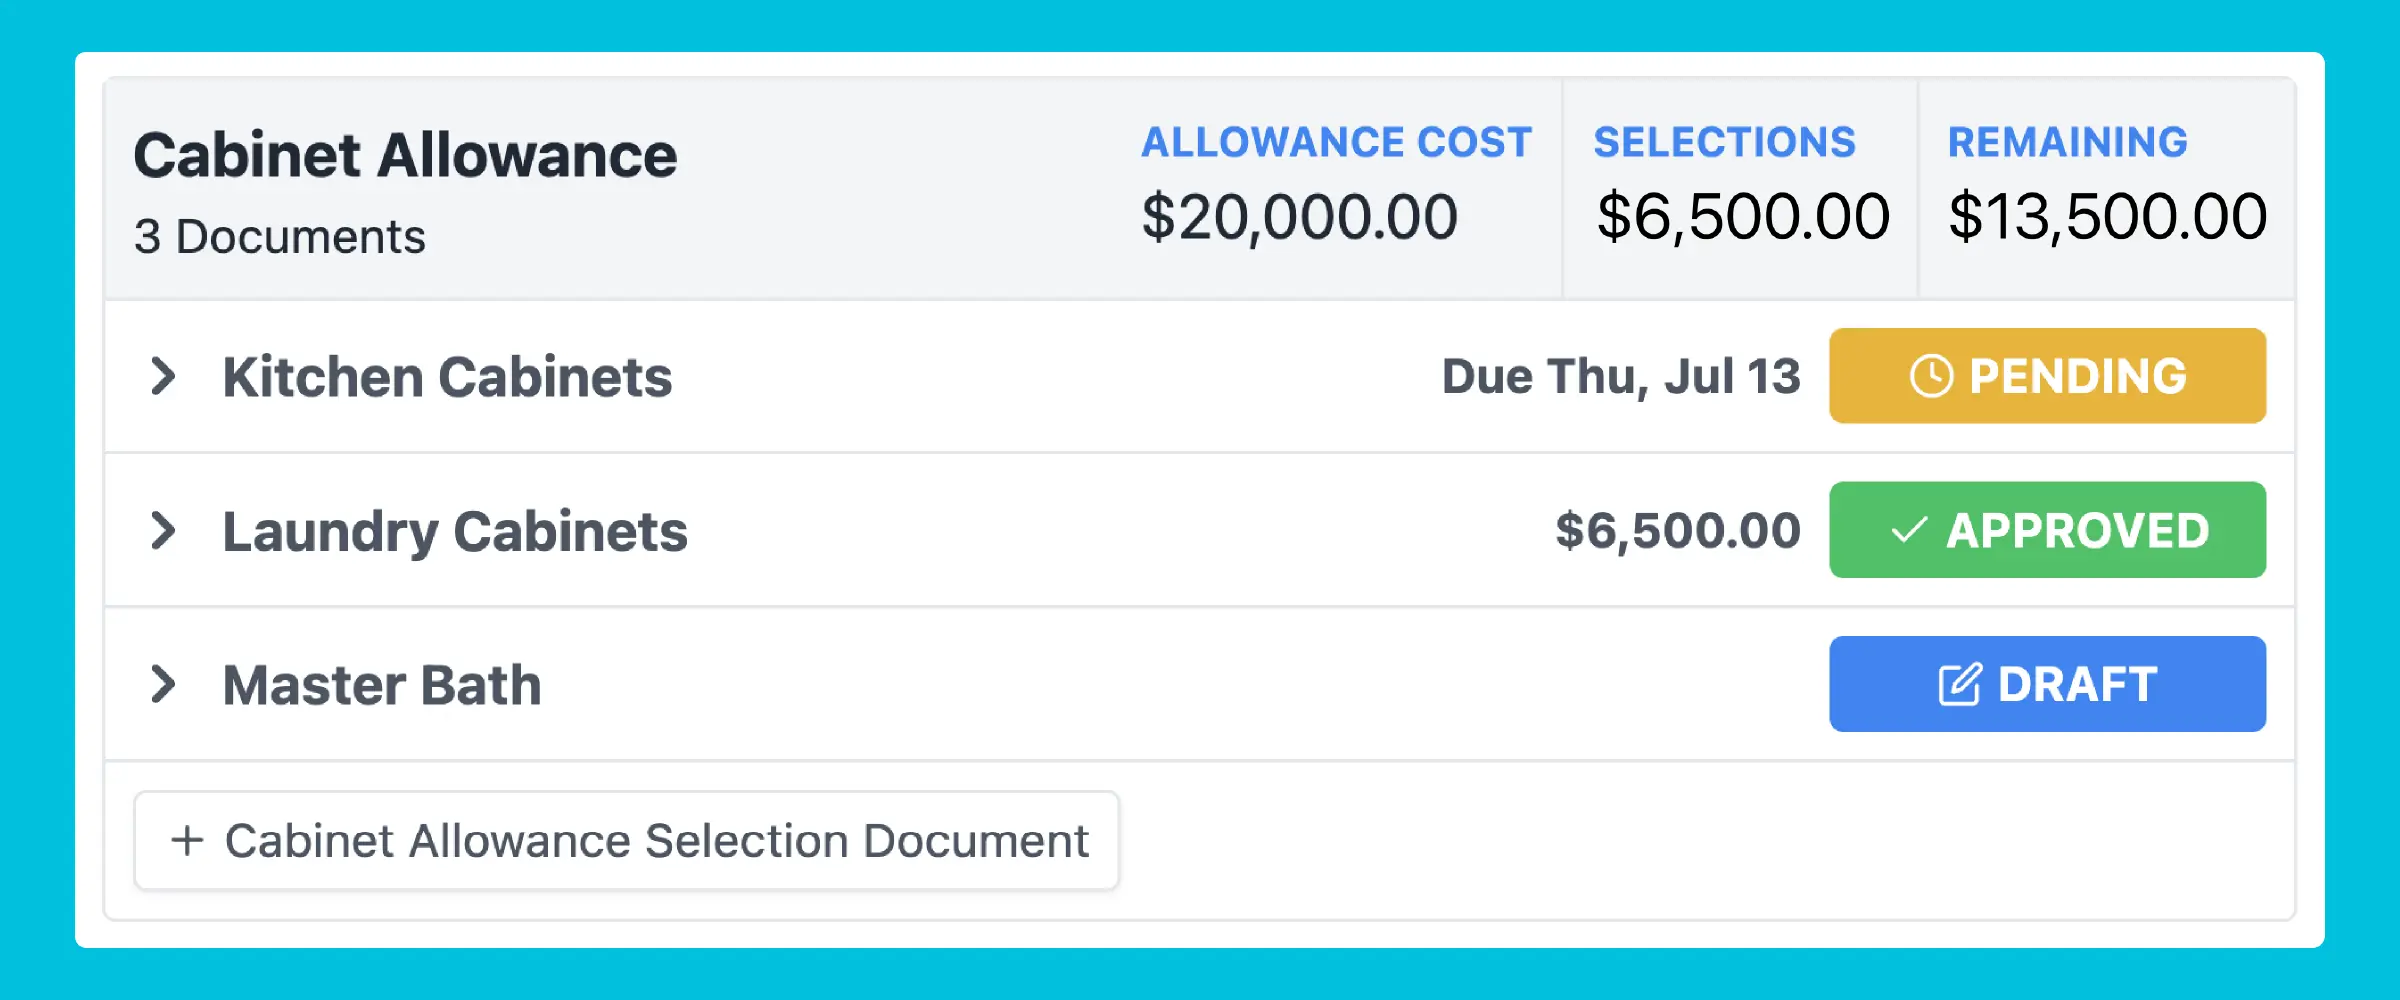The height and width of the screenshot is (1000, 2400).
Task: Expand the Laundry Cabinets row
Action: [x=165, y=530]
